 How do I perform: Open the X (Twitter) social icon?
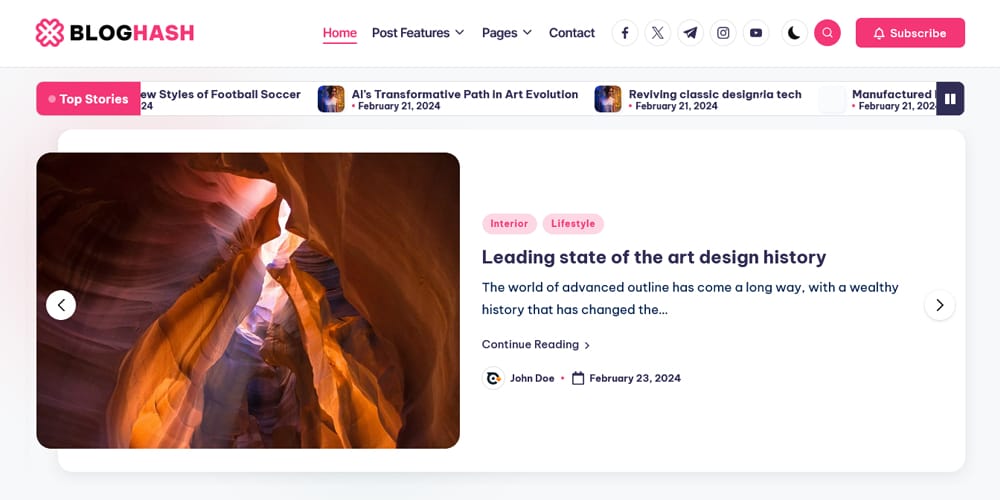pos(657,33)
